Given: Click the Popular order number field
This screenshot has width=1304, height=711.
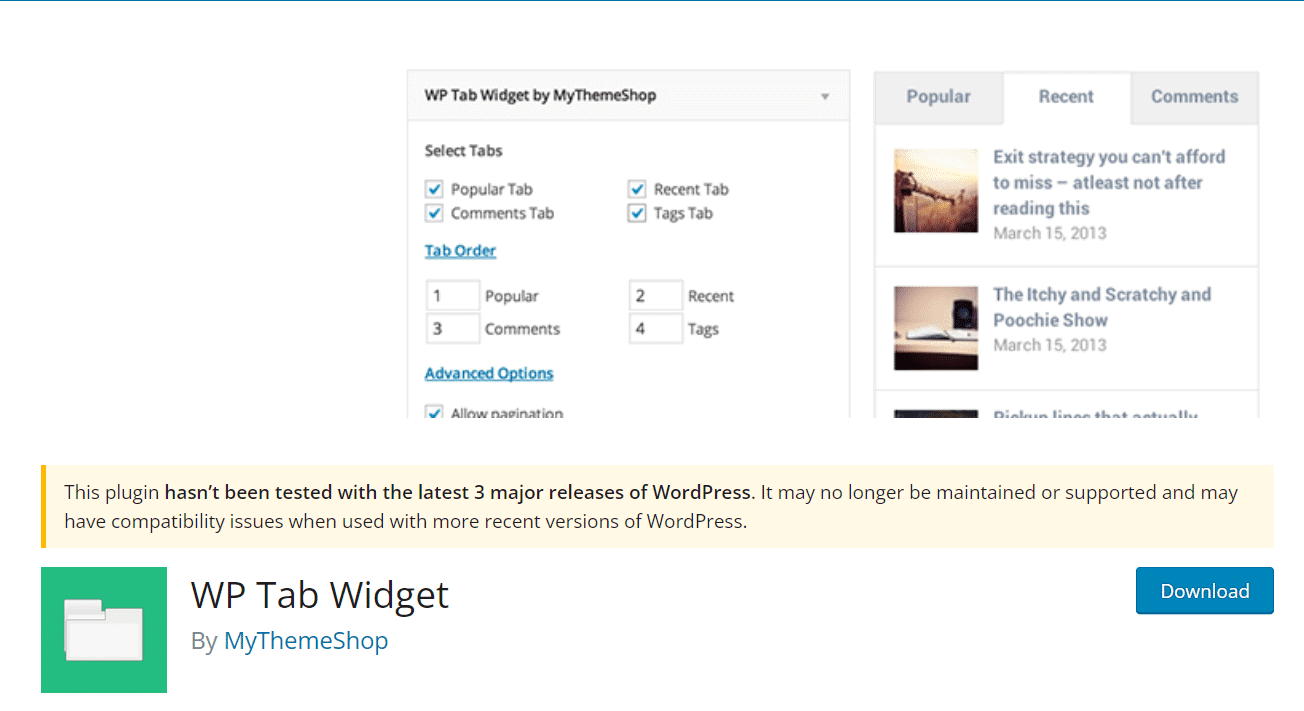Looking at the screenshot, I should click(453, 295).
